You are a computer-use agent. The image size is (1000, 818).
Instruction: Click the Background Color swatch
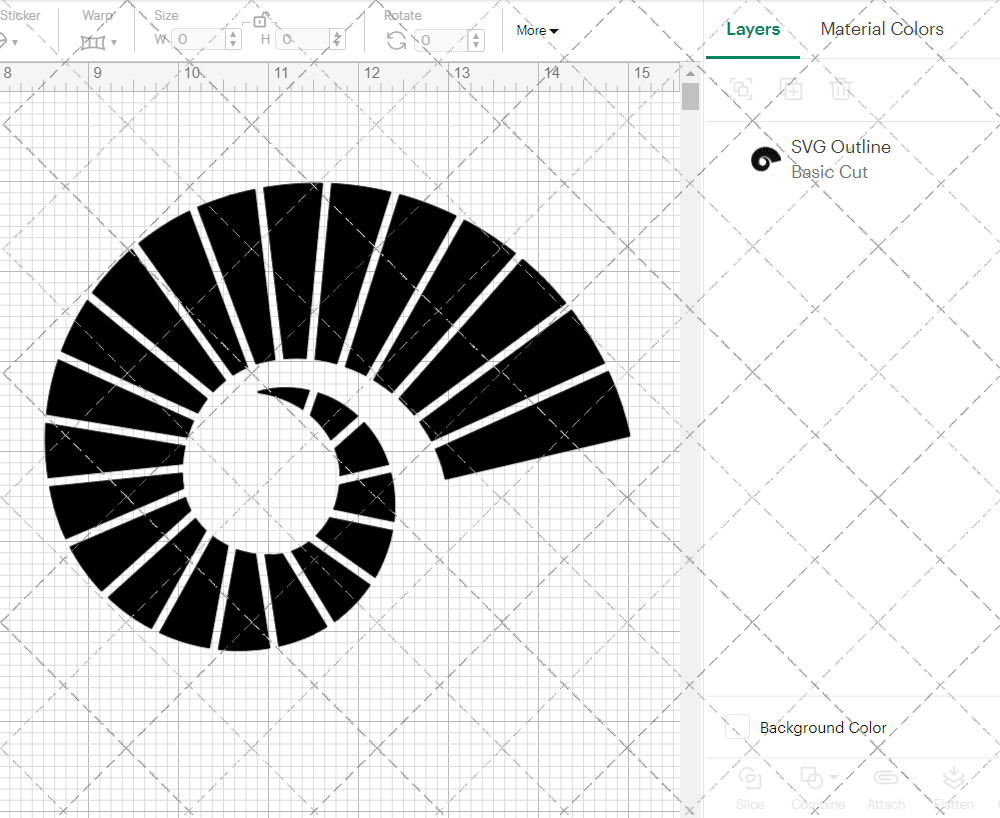click(737, 727)
